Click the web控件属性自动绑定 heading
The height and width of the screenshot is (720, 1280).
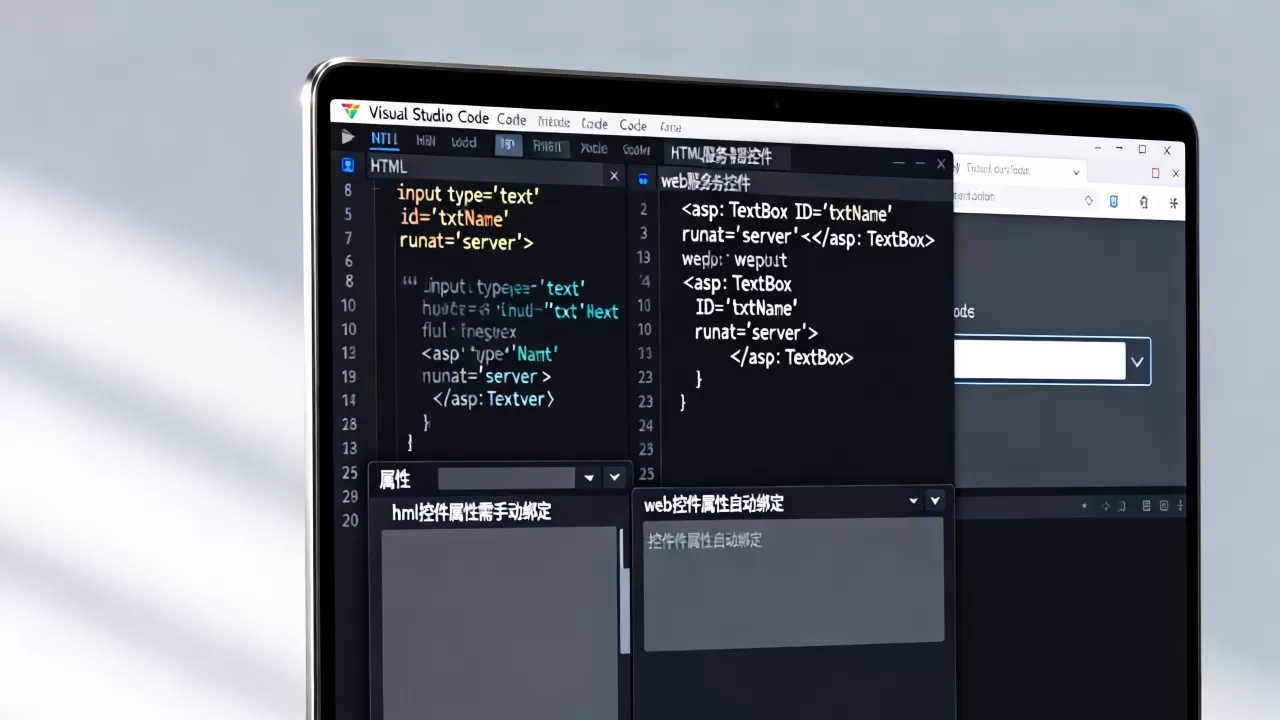tap(713, 504)
